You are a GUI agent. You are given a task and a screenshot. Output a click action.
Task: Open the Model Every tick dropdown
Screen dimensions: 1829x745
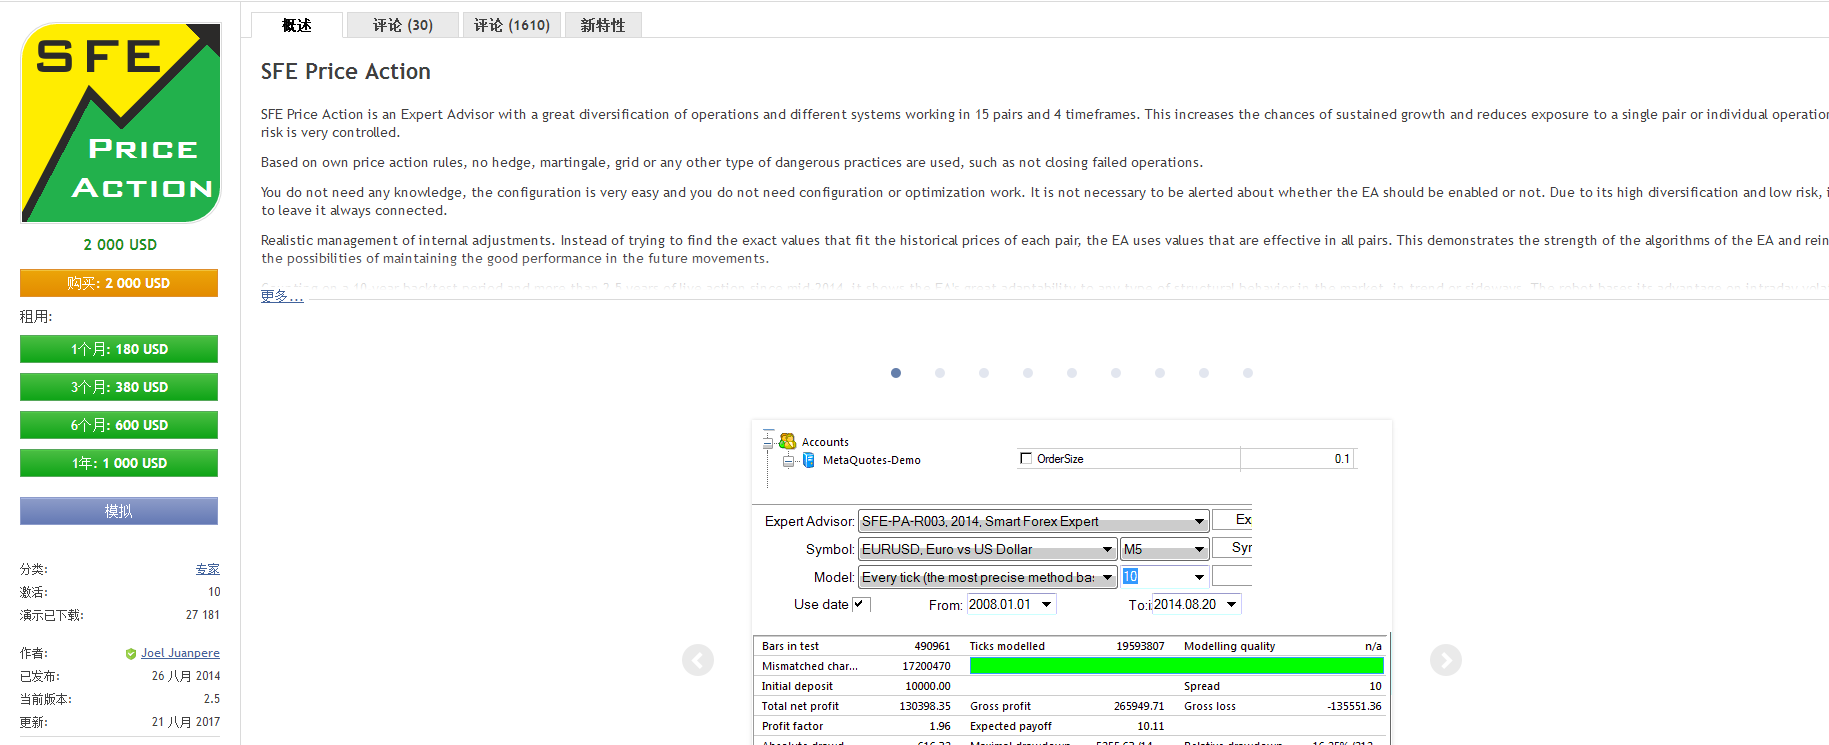coord(987,577)
